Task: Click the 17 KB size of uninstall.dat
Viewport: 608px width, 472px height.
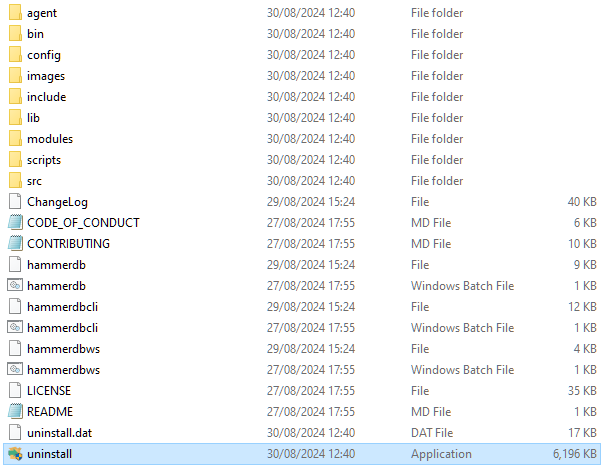Action: [x=582, y=432]
